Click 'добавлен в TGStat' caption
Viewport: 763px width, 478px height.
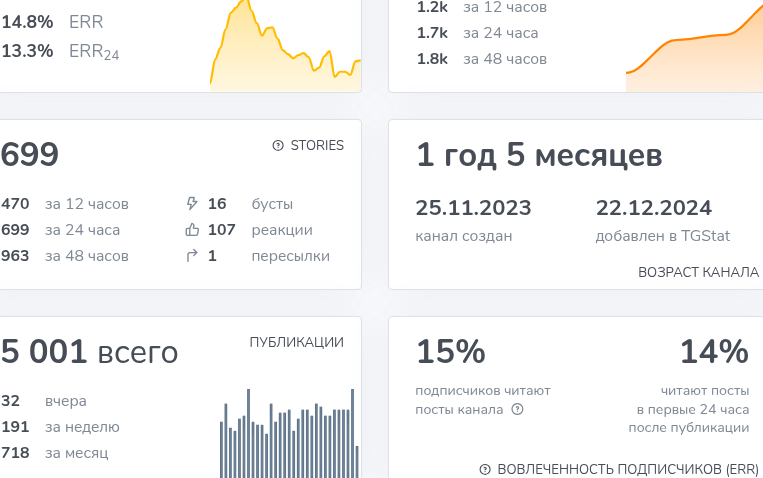[663, 236]
